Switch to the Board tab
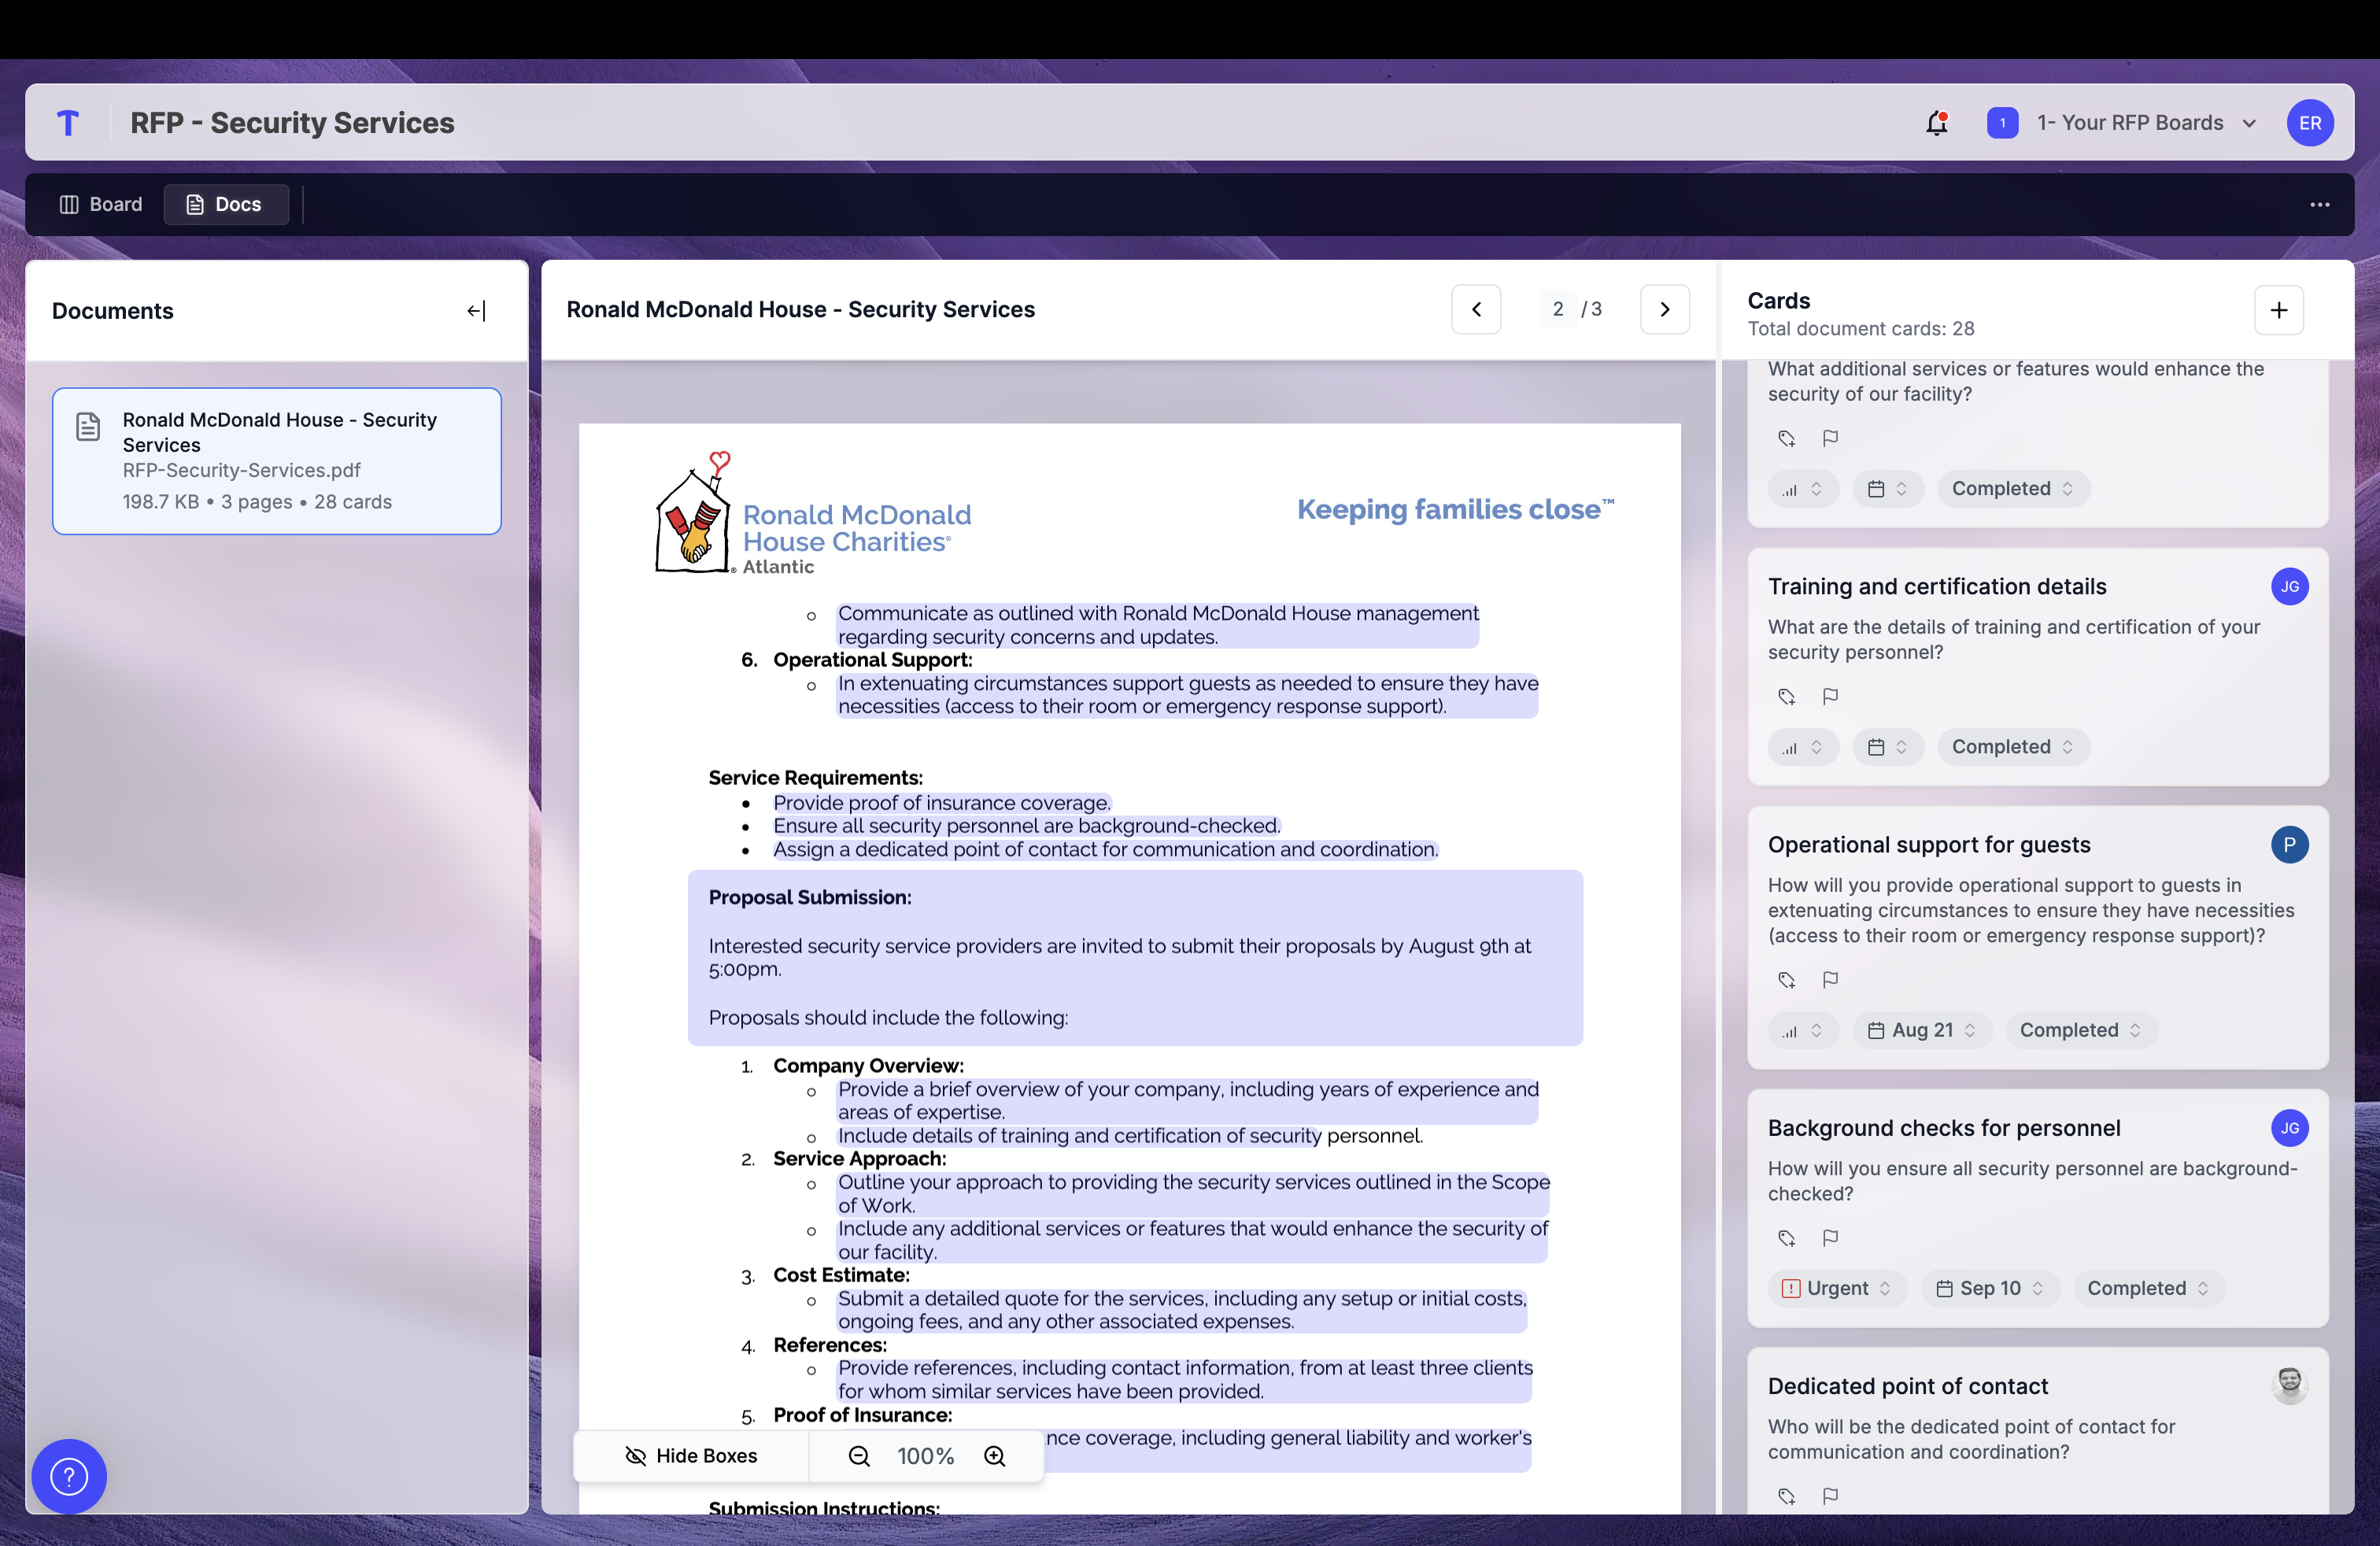Screen dimensions: 2380x1546 (101, 204)
